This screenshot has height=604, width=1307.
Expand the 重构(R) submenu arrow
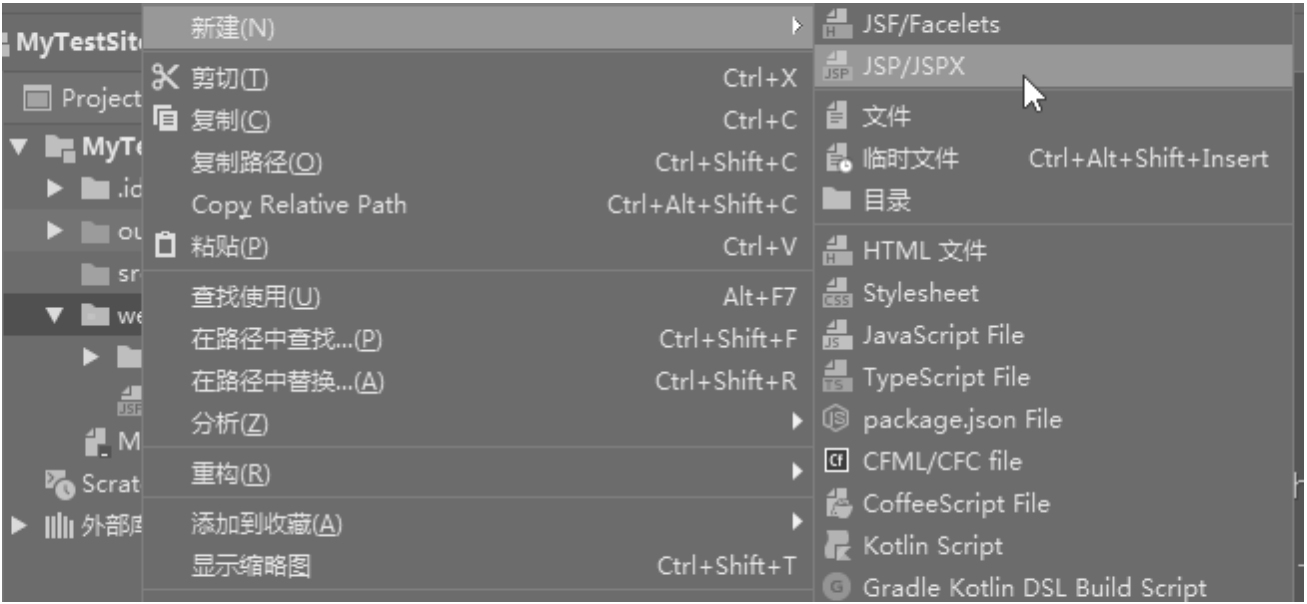tap(797, 472)
